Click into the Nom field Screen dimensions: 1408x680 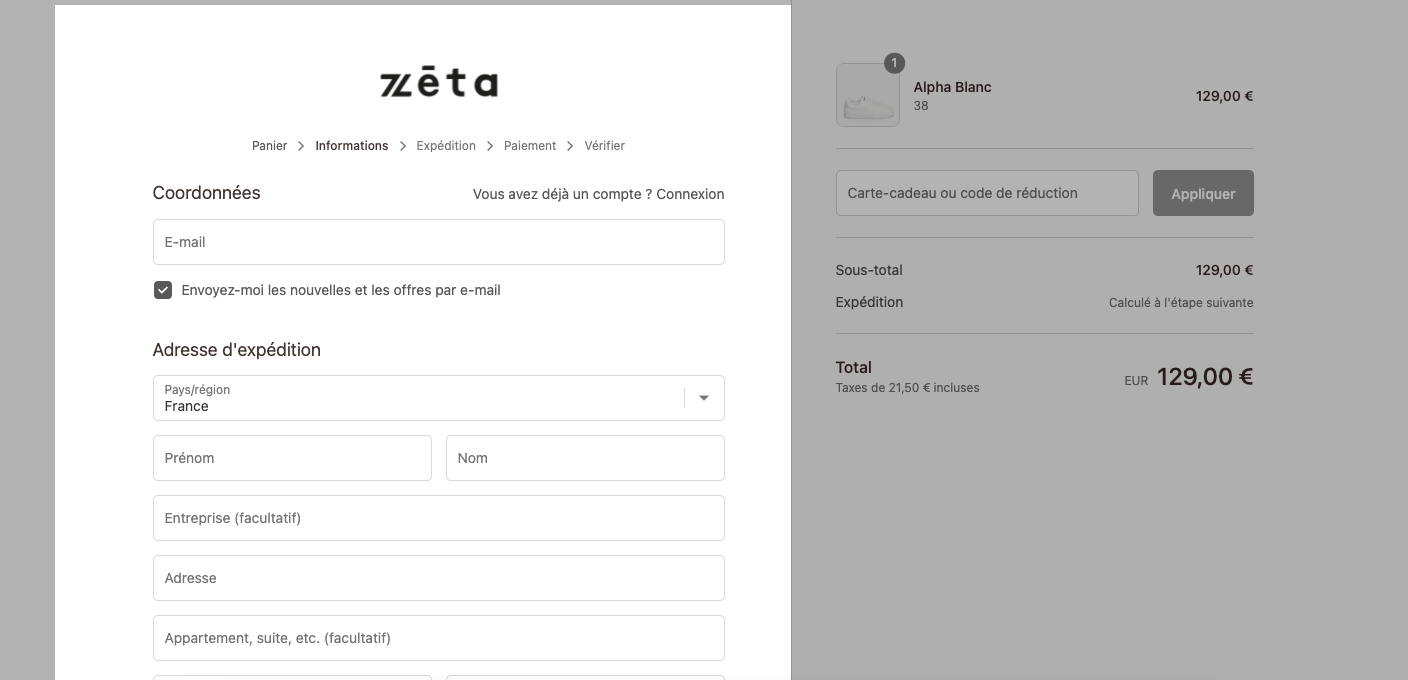click(x=585, y=458)
